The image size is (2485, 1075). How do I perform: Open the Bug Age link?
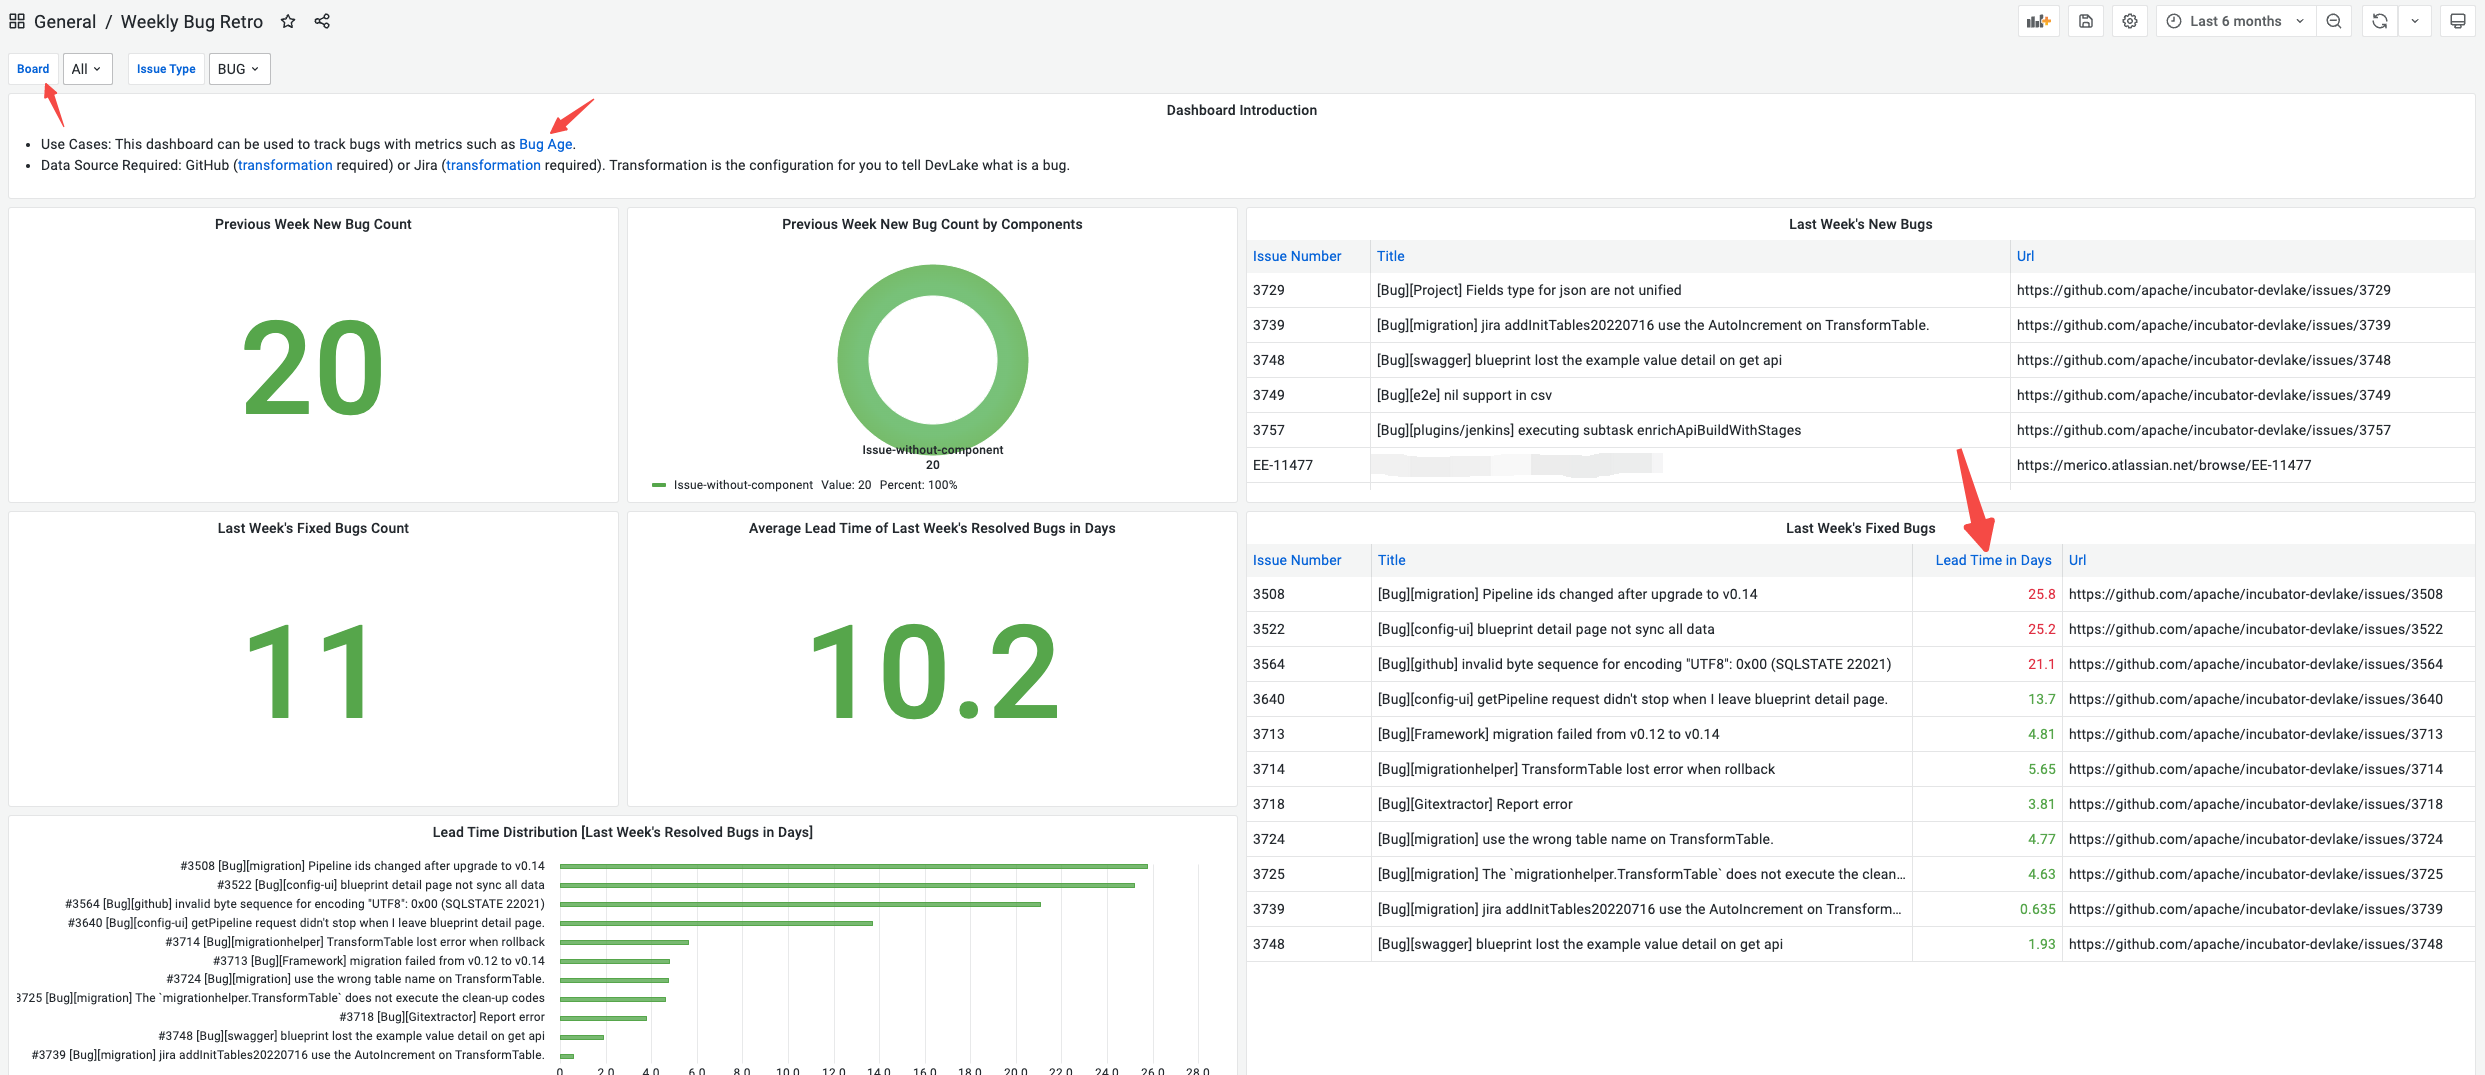[546, 144]
